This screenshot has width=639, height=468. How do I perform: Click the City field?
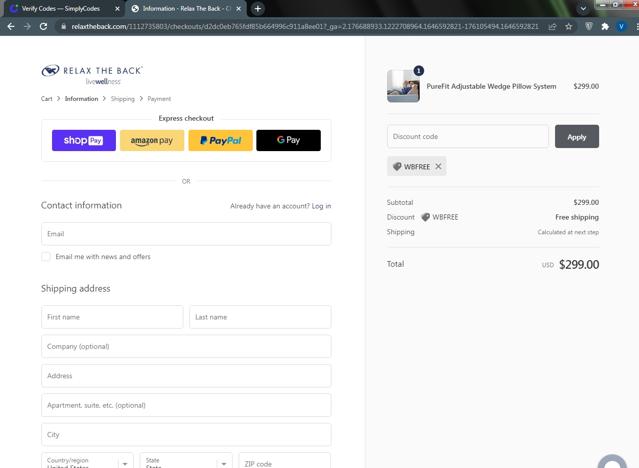(x=186, y=435)
